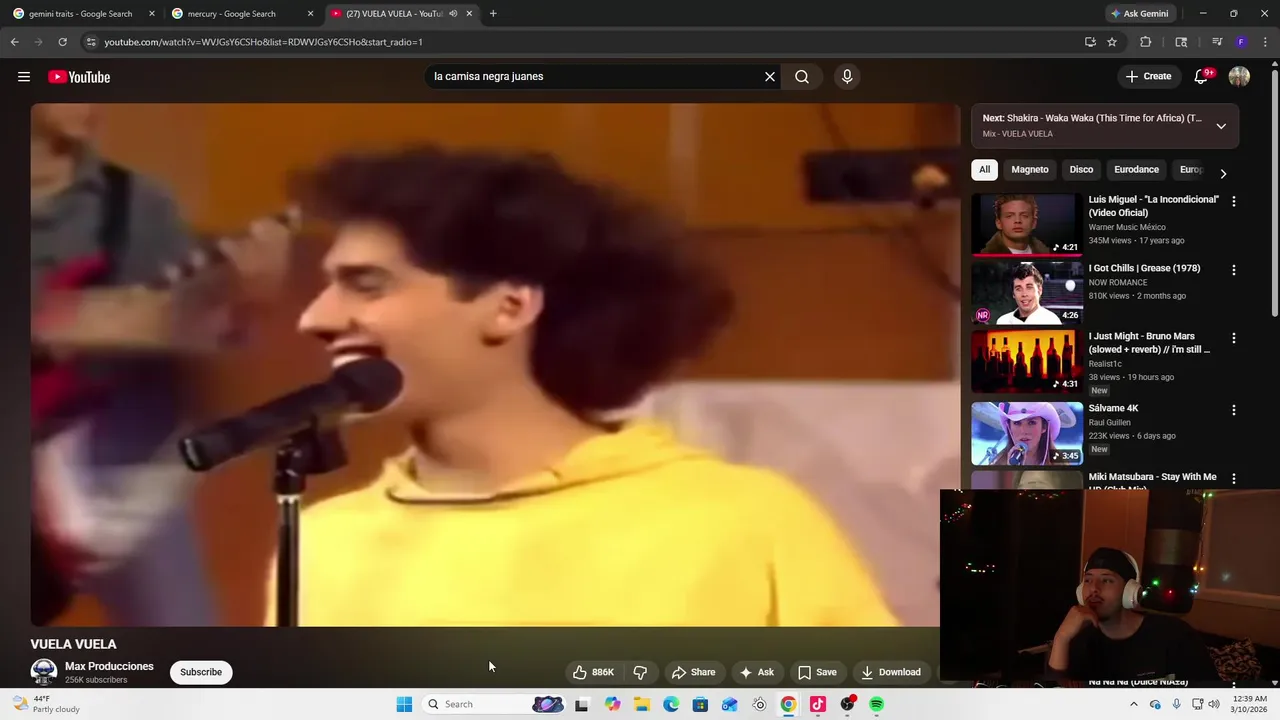The height and width of the screenshot is (720, 1280).
Task: Subscribe to Max Producciones
Action: click(x=201, y=672)
